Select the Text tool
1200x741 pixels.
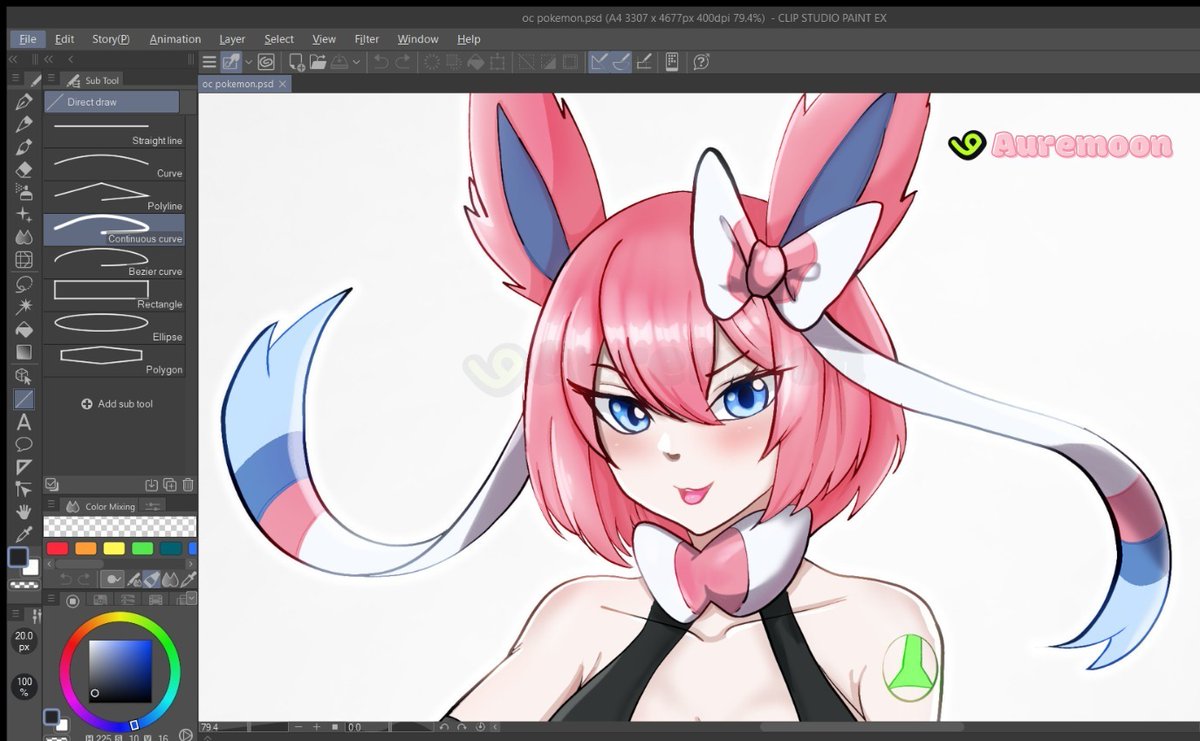(24, 422)
